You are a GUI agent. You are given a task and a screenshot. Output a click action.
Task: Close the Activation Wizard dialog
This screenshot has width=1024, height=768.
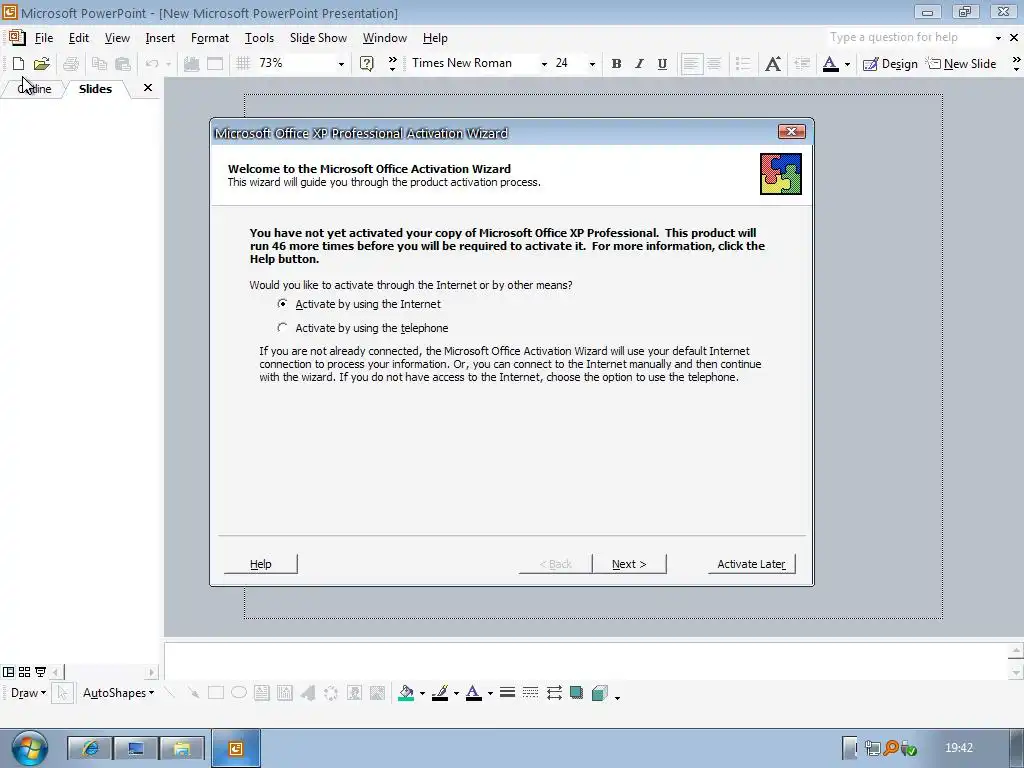(792, 132)
